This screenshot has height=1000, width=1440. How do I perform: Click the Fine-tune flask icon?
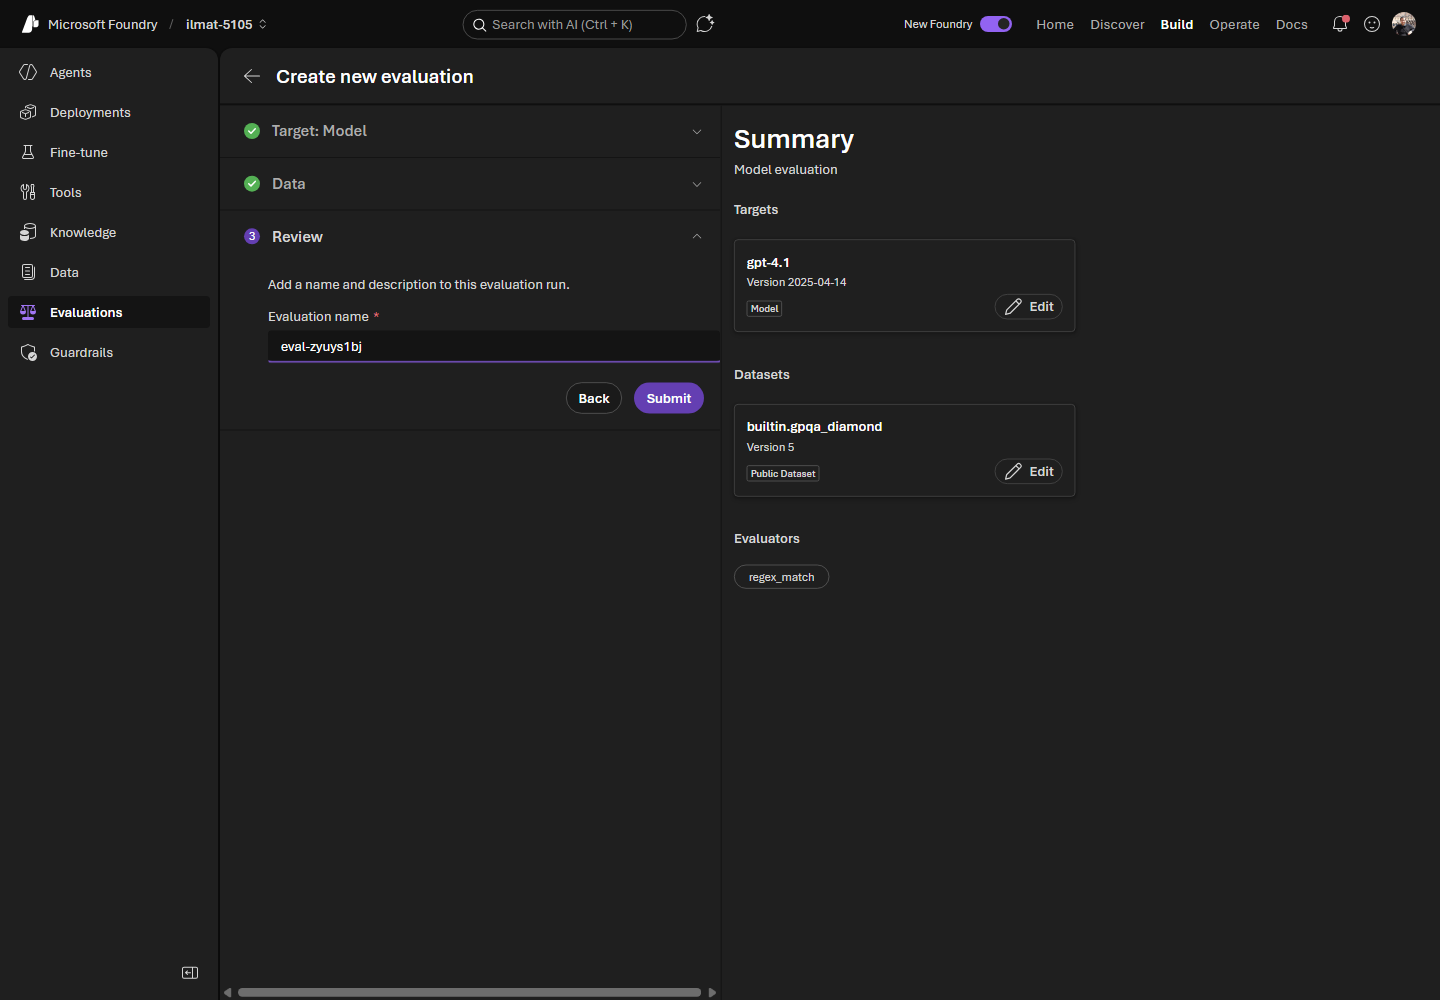[28, 152]
